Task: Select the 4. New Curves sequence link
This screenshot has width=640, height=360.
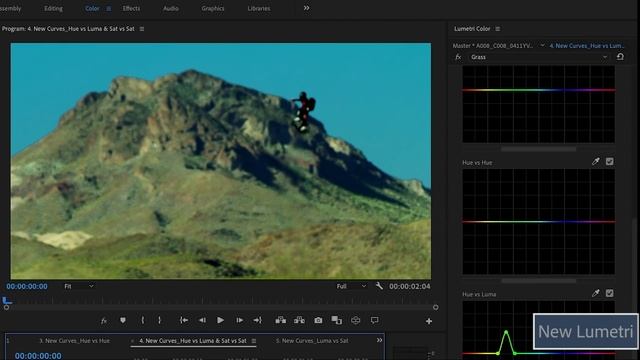Action: coord(587,46)
